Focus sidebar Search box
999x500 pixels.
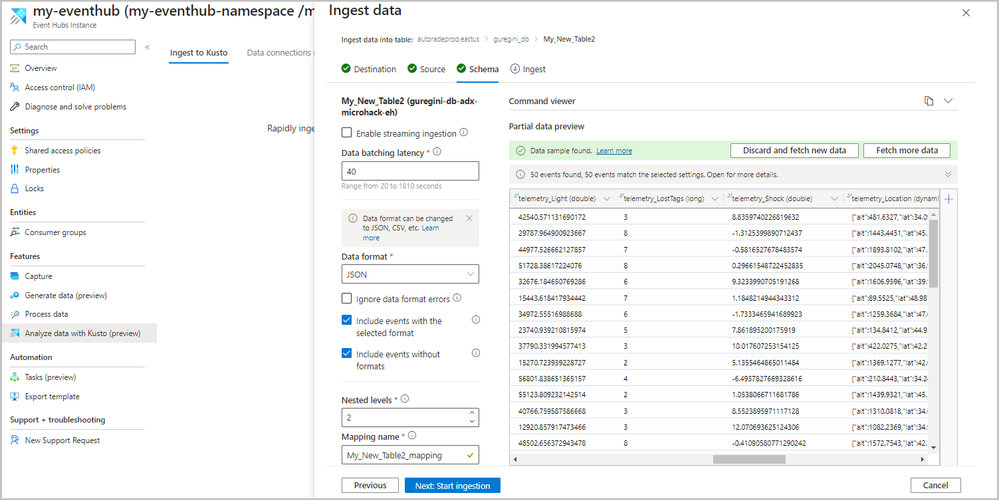tap(73, 47)
